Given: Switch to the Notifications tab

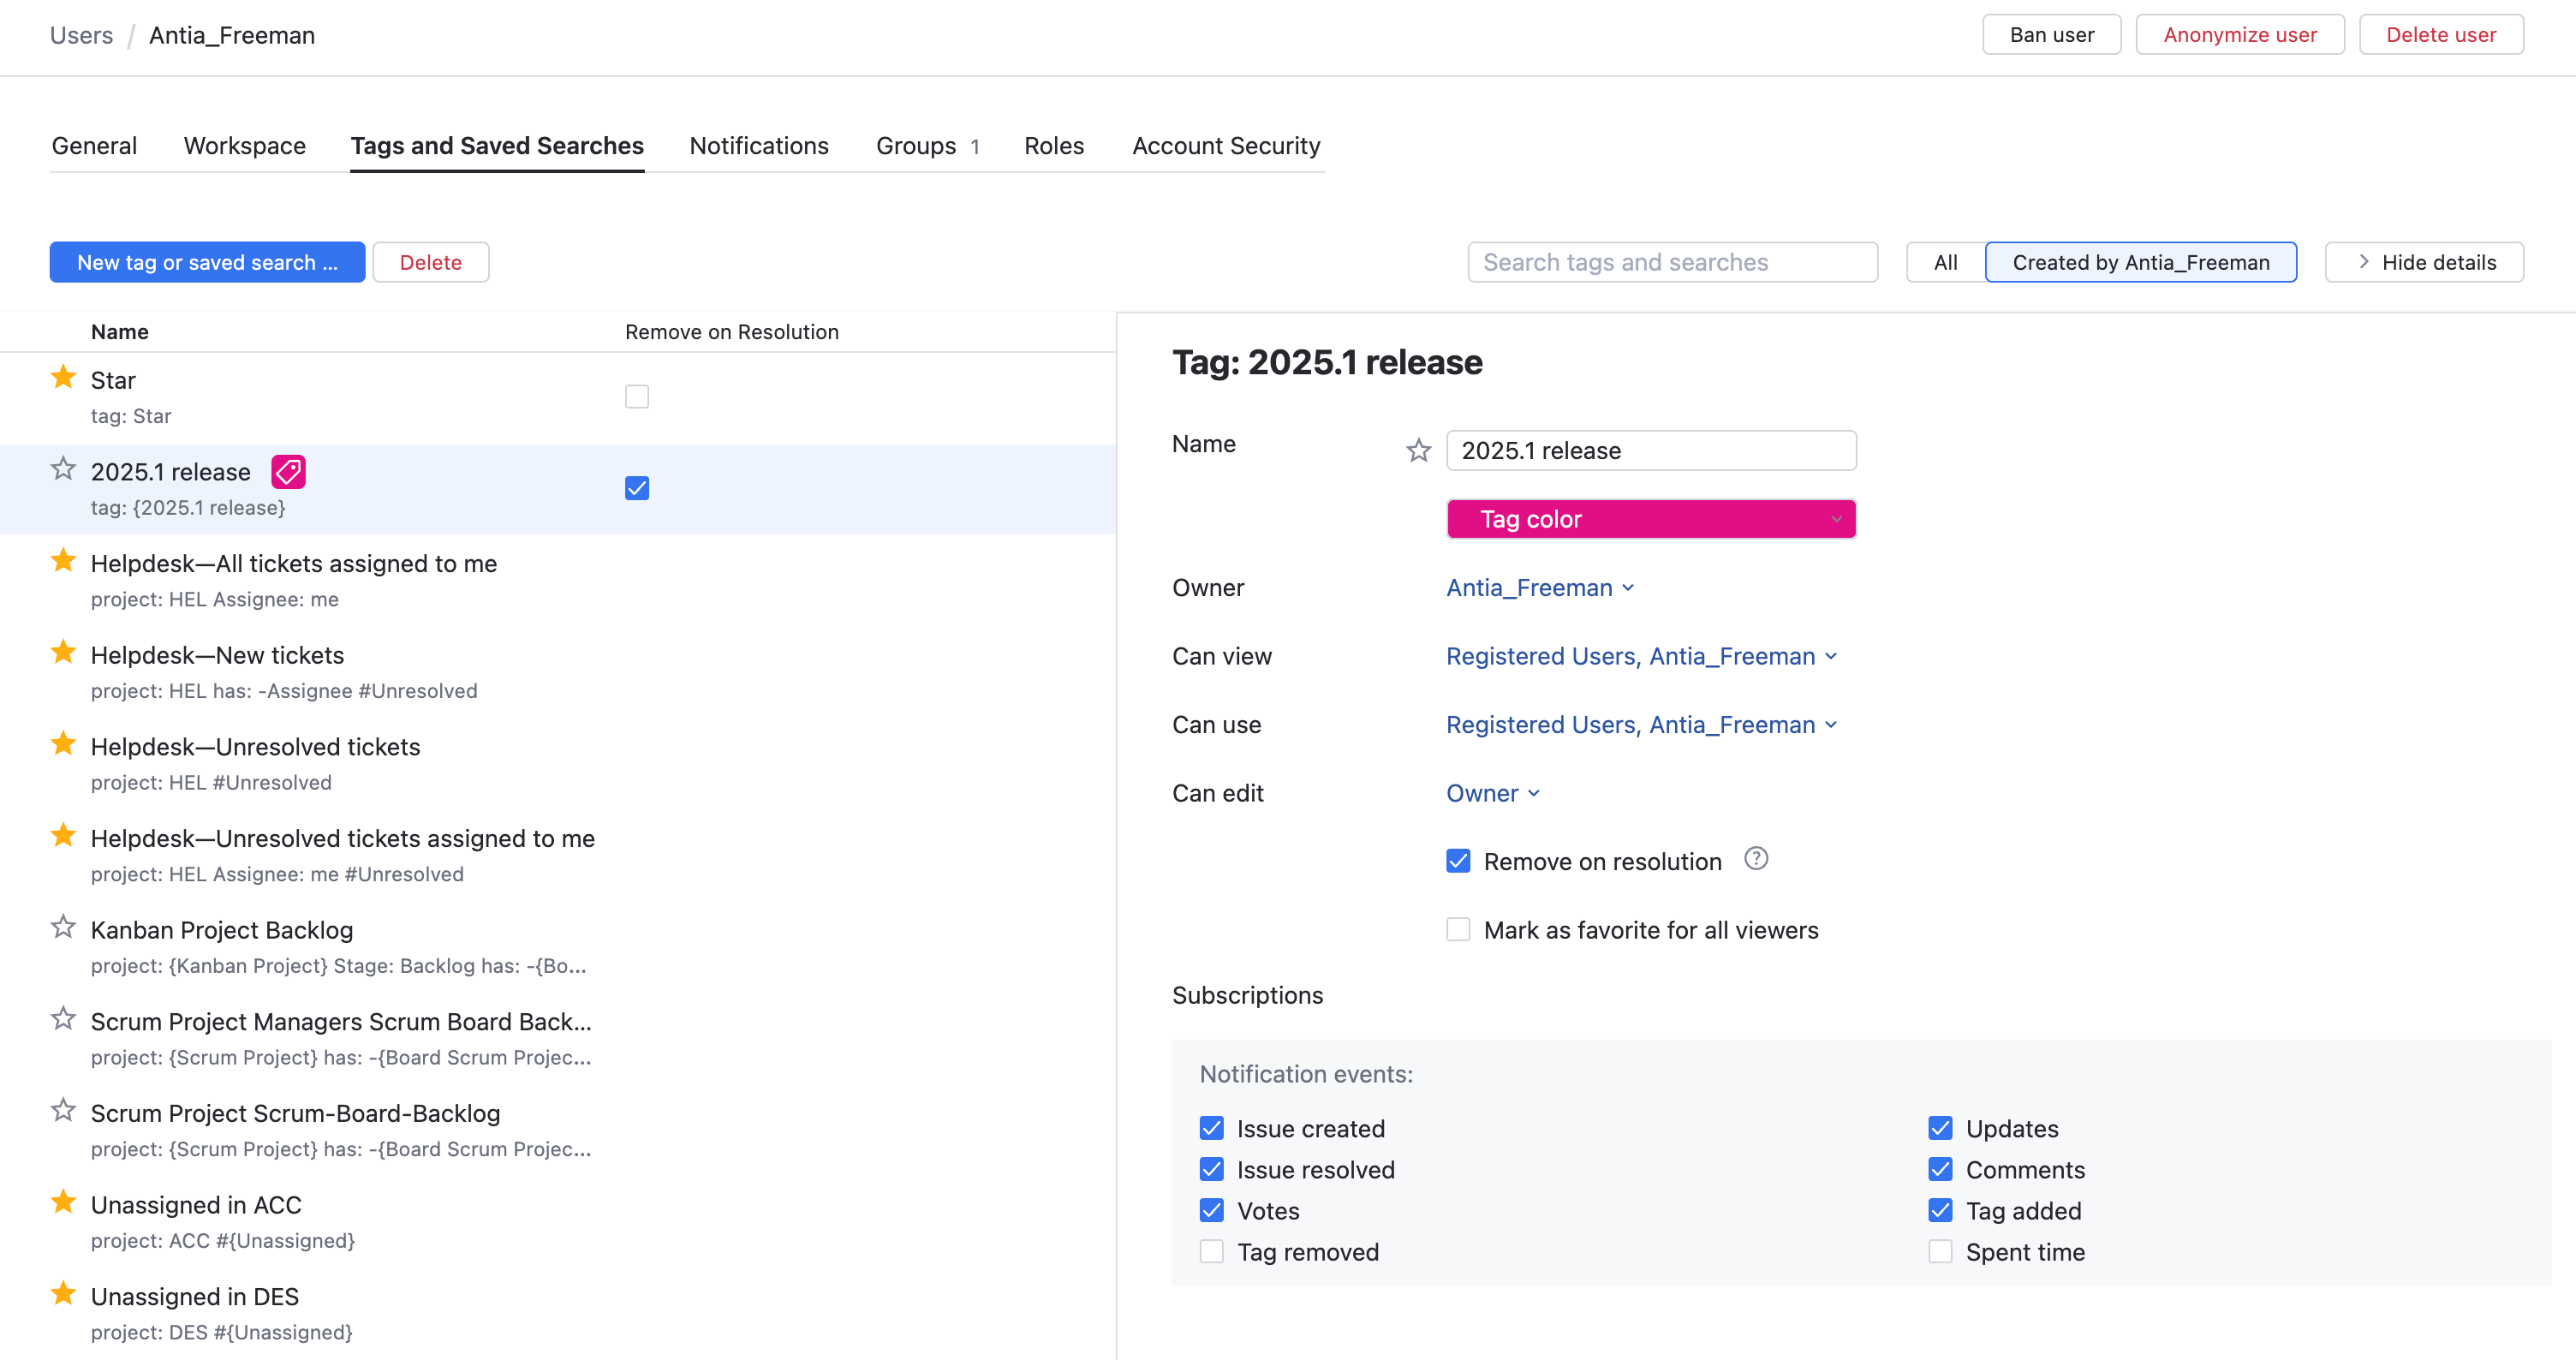Looking at the screenshot, I should 758,145.
